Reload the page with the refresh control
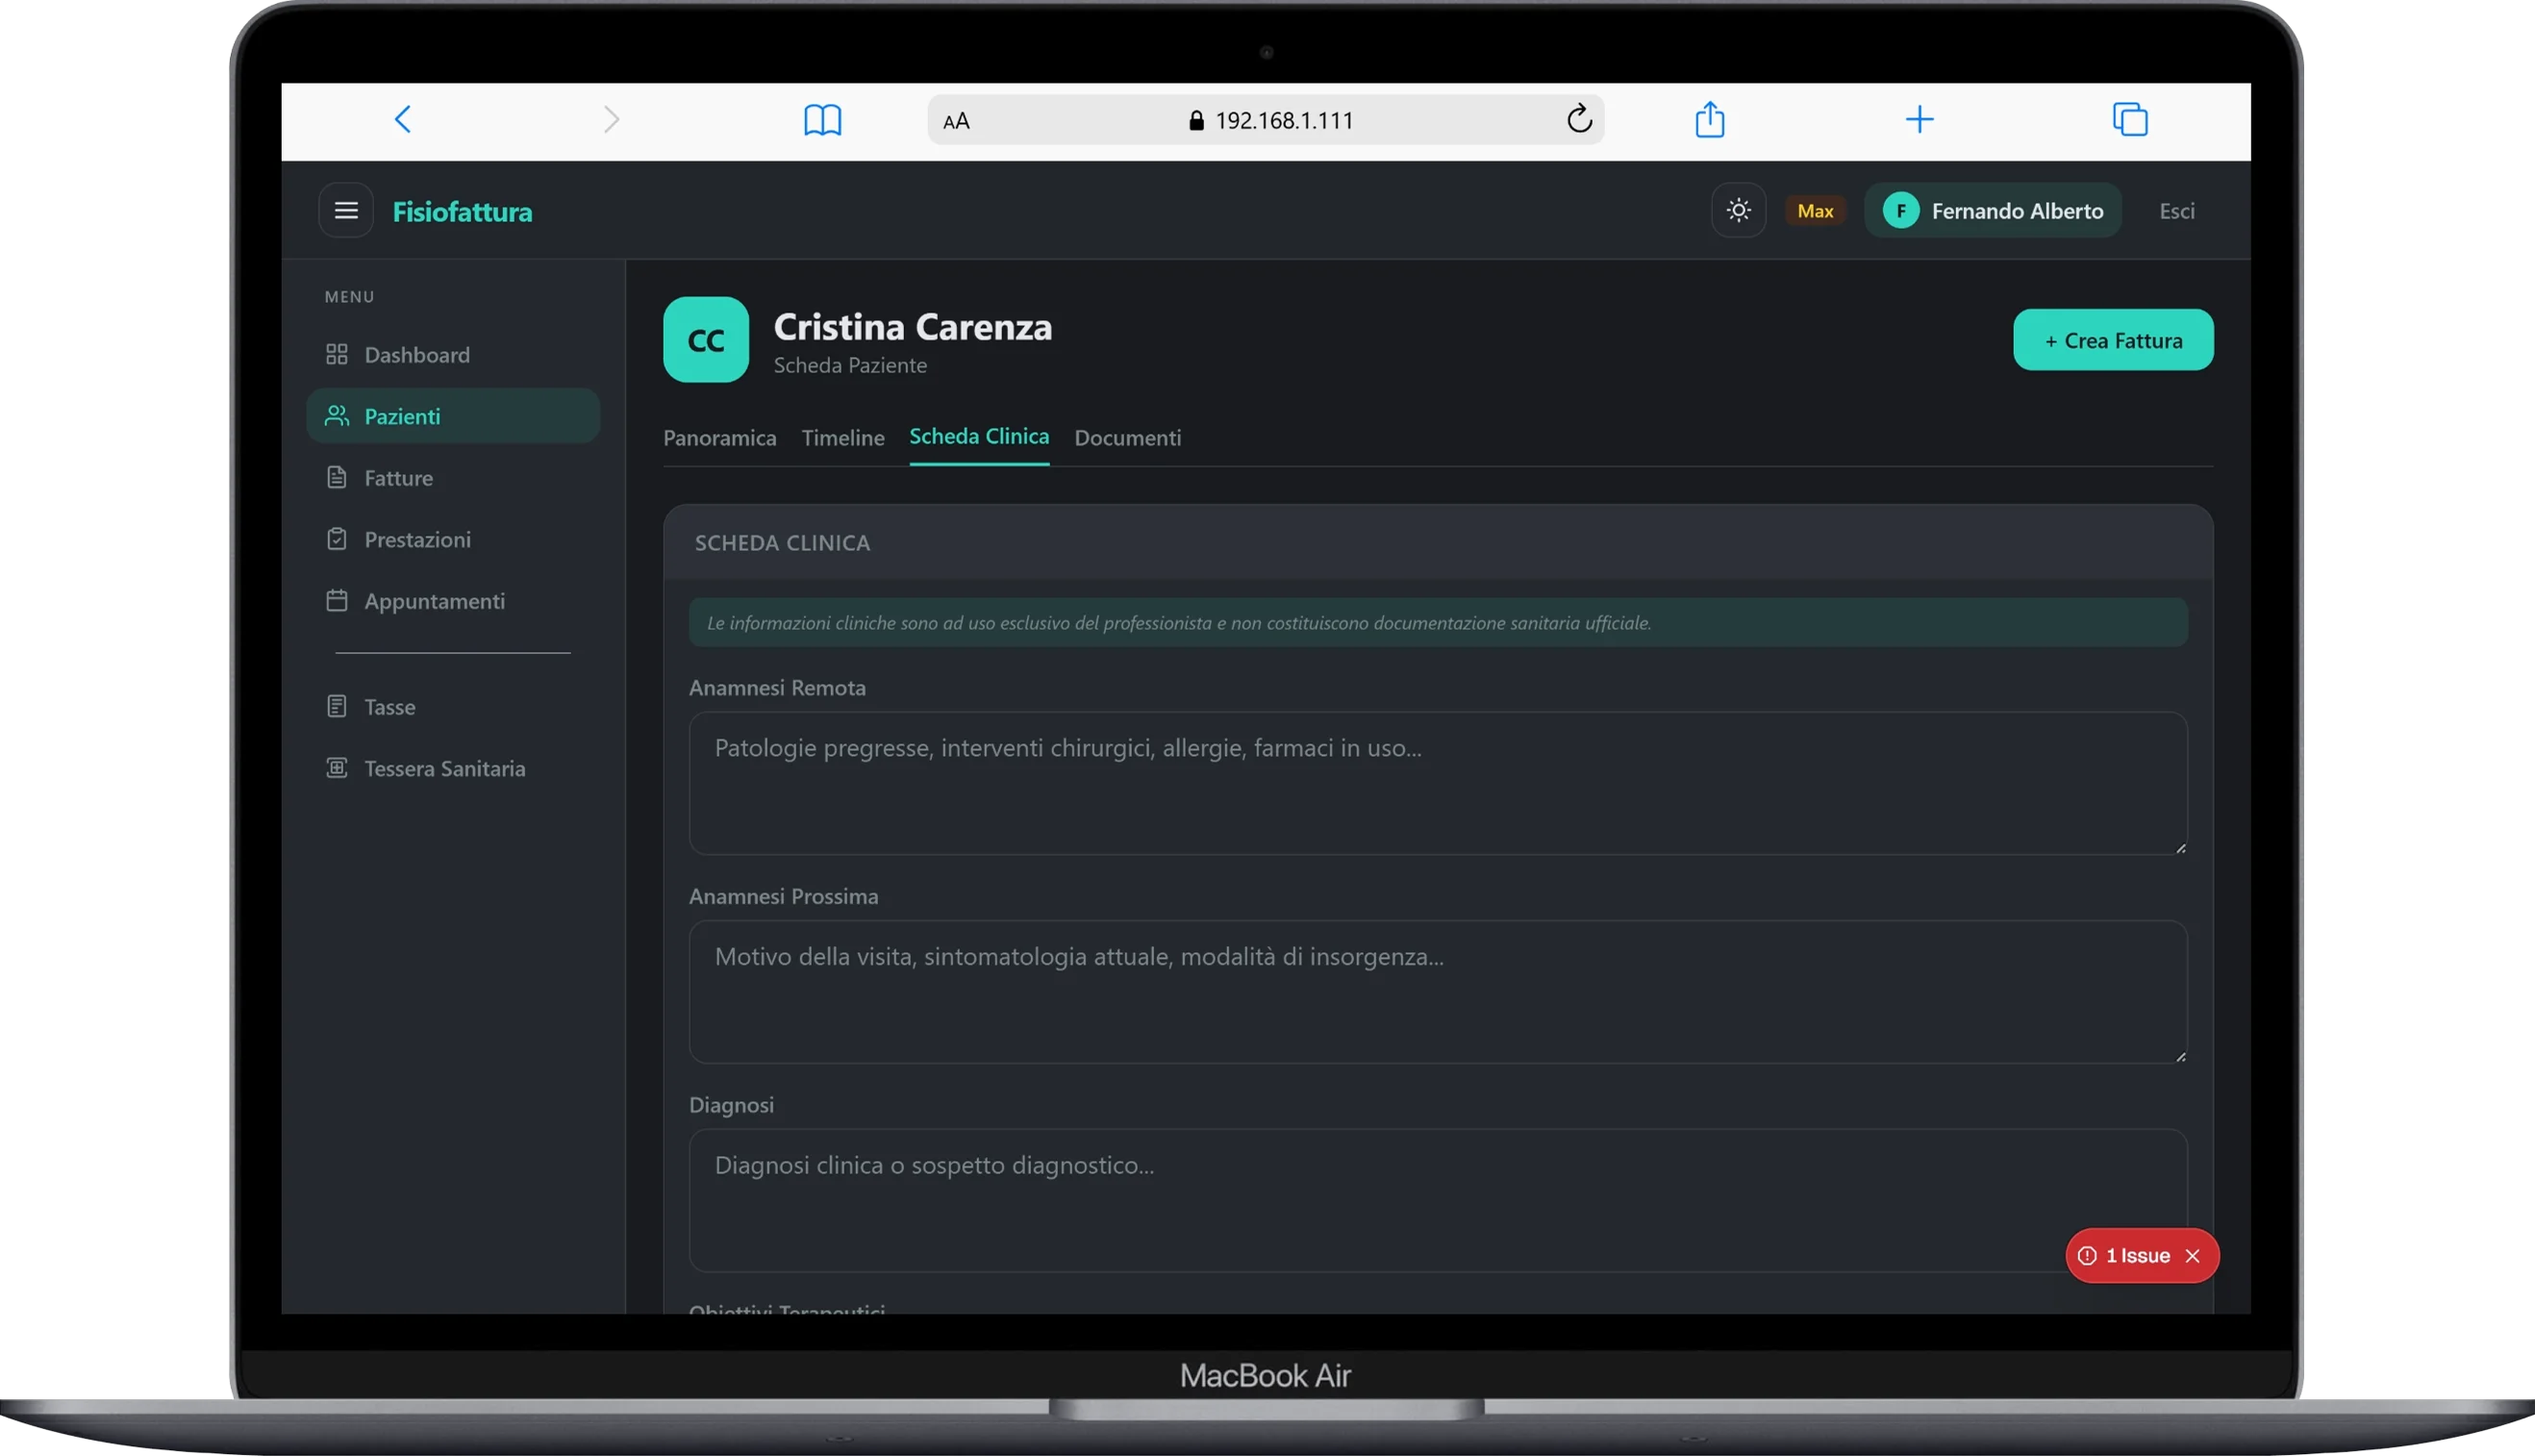2535x1456 pixels. 1580,119
